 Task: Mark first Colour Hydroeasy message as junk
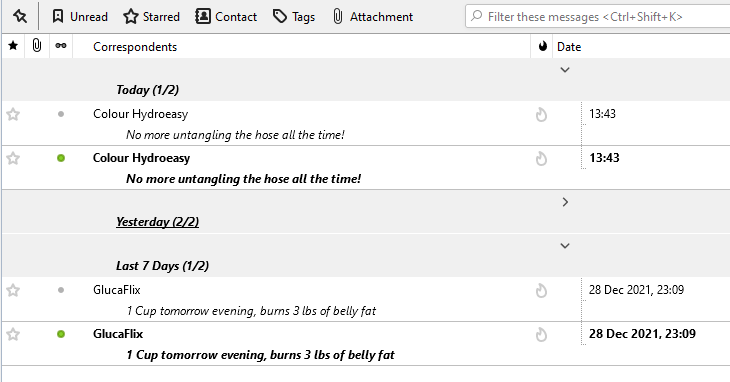(x=541, y=114)
